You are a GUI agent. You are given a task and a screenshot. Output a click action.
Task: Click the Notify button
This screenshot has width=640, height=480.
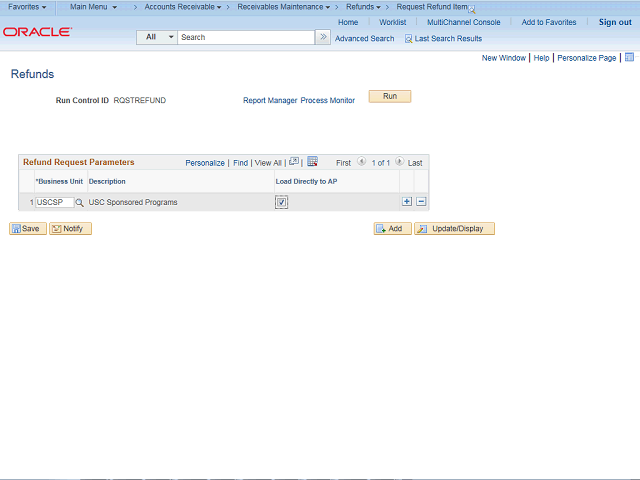[x=70, y=229]
